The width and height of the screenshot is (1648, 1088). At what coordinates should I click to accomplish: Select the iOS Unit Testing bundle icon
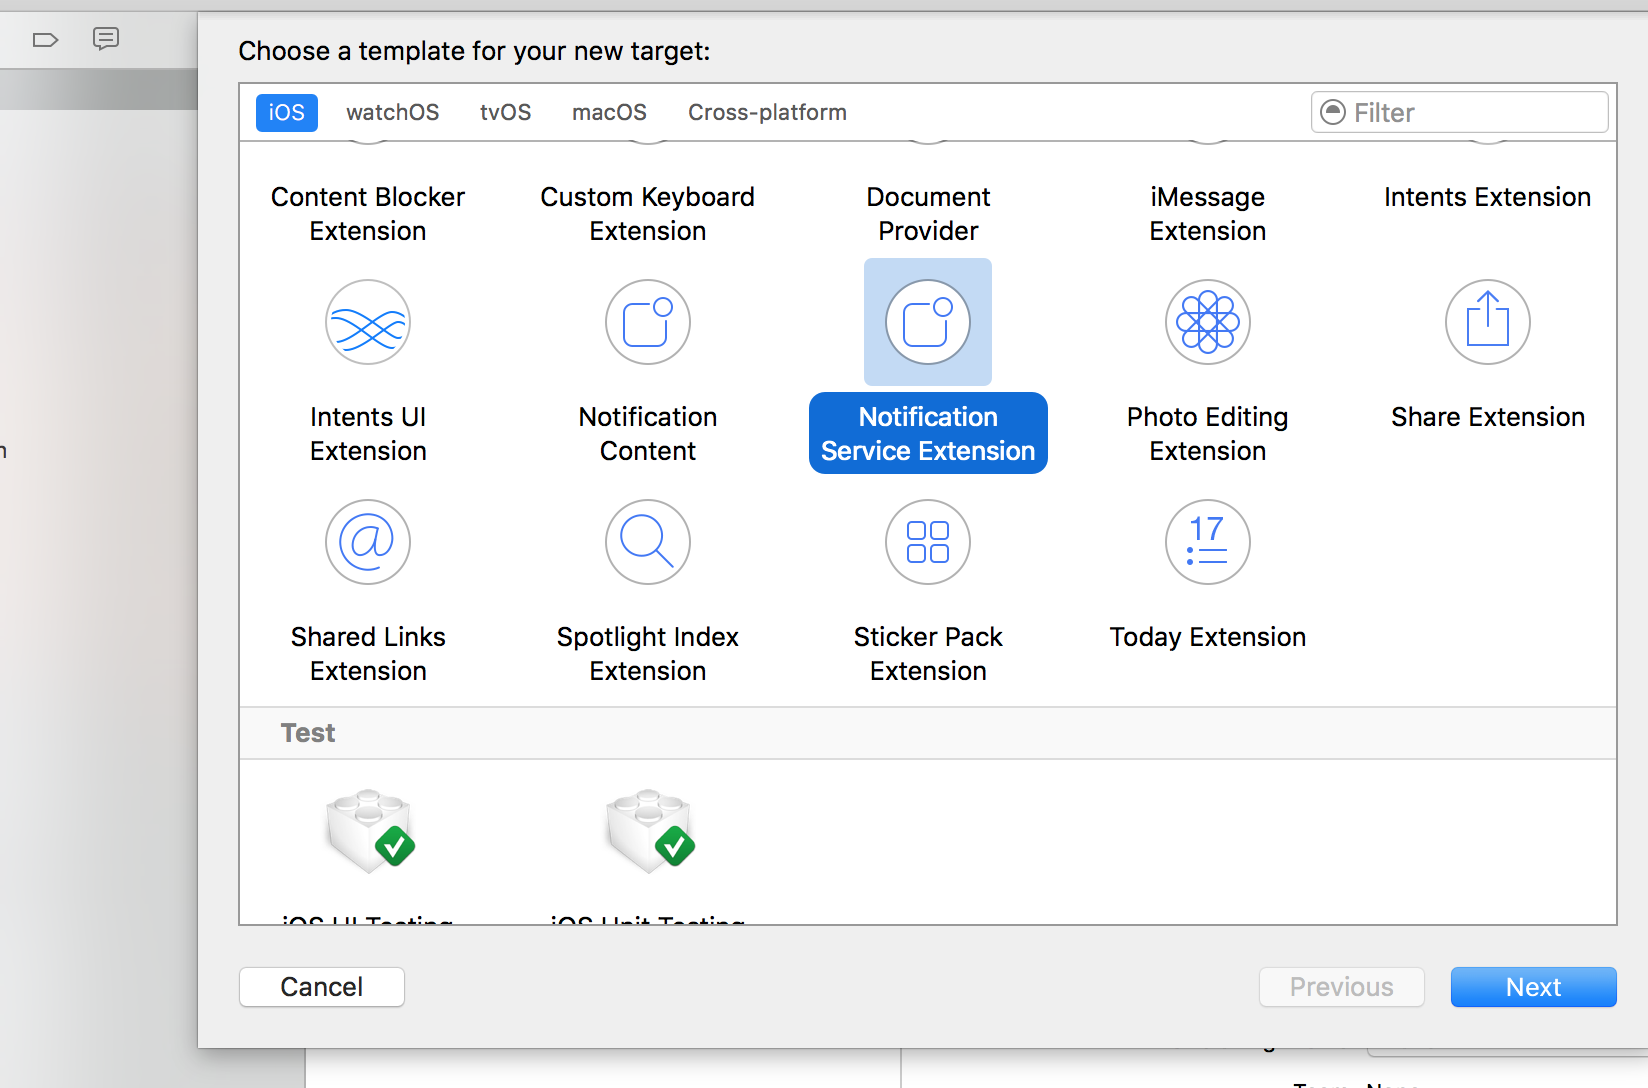click(650, 830)
